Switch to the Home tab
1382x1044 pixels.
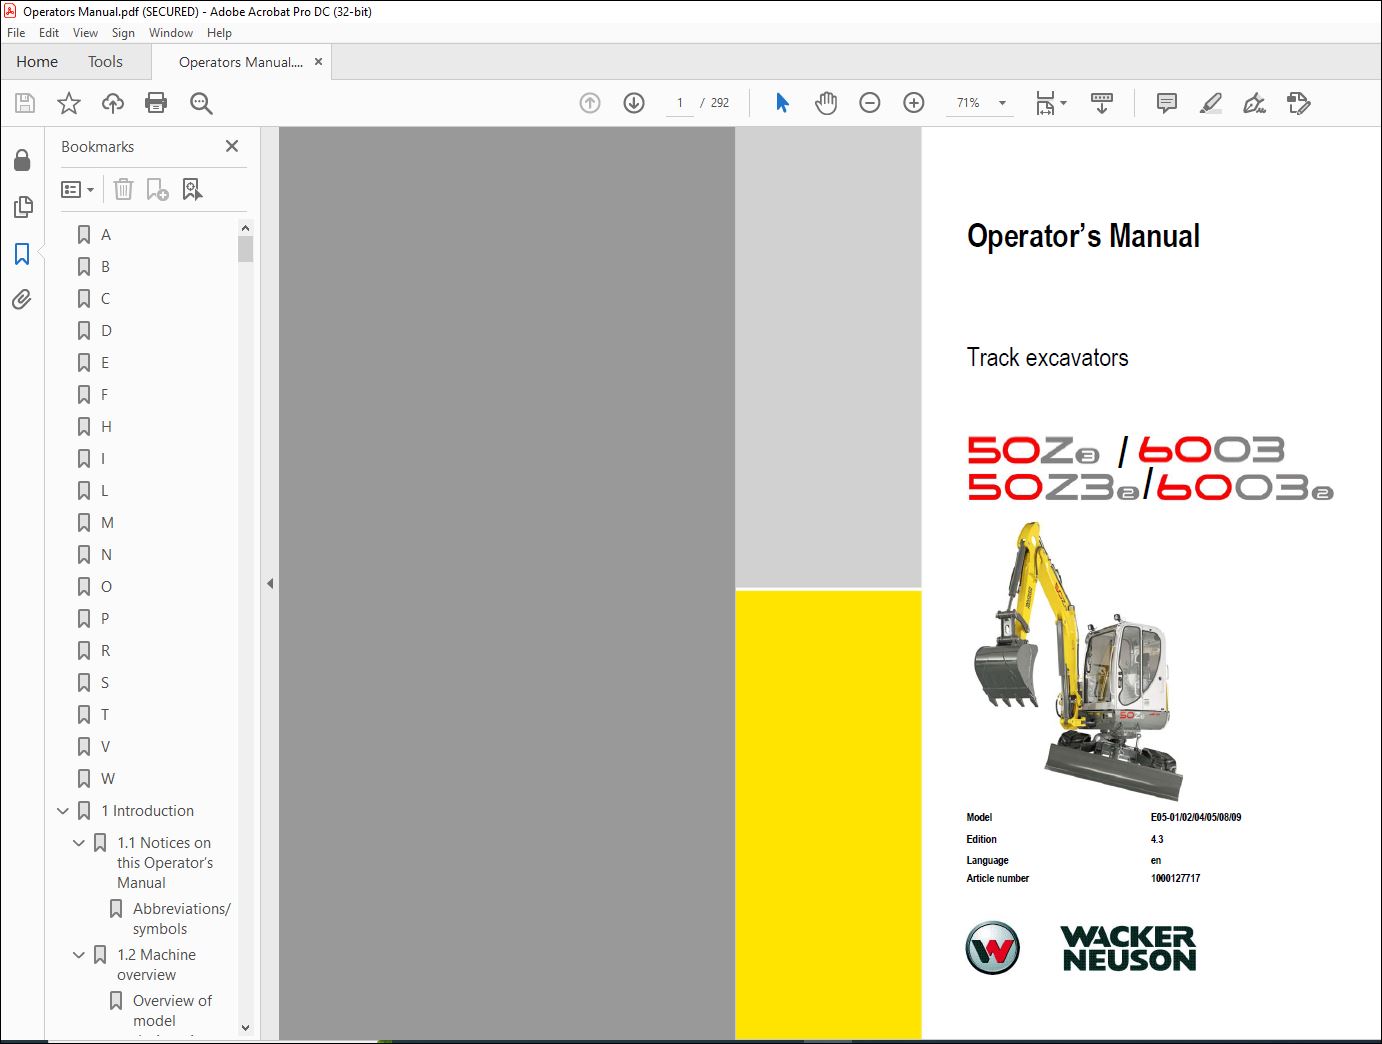pyautogui.click(x=37, y=62)
